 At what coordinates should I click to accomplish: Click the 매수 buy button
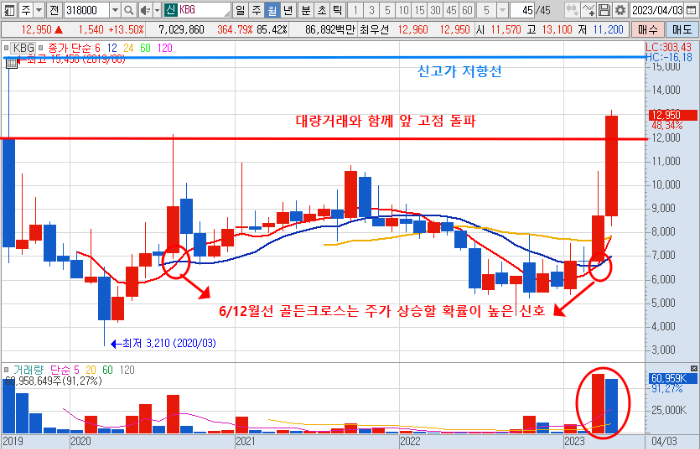pos(647,30)
